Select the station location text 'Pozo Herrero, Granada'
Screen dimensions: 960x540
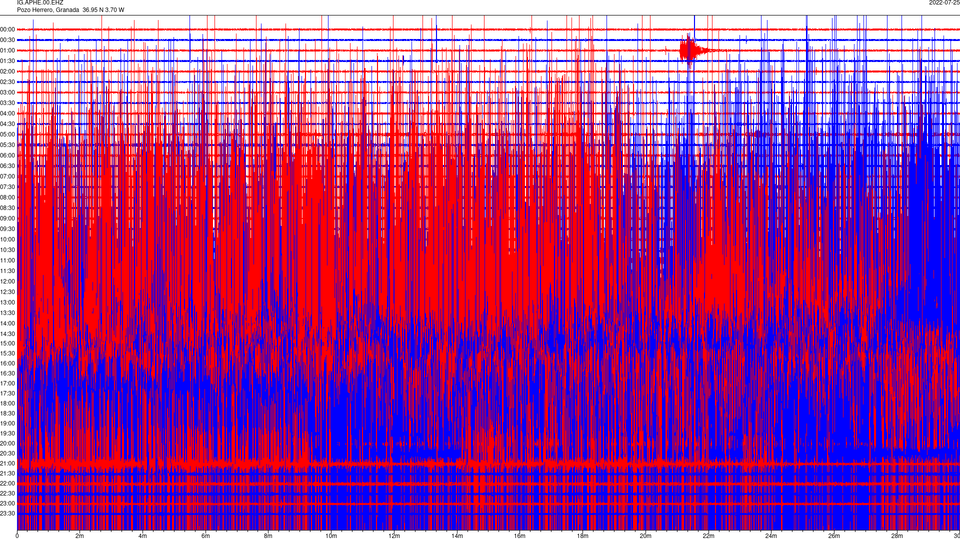click(x=48, y=10)
